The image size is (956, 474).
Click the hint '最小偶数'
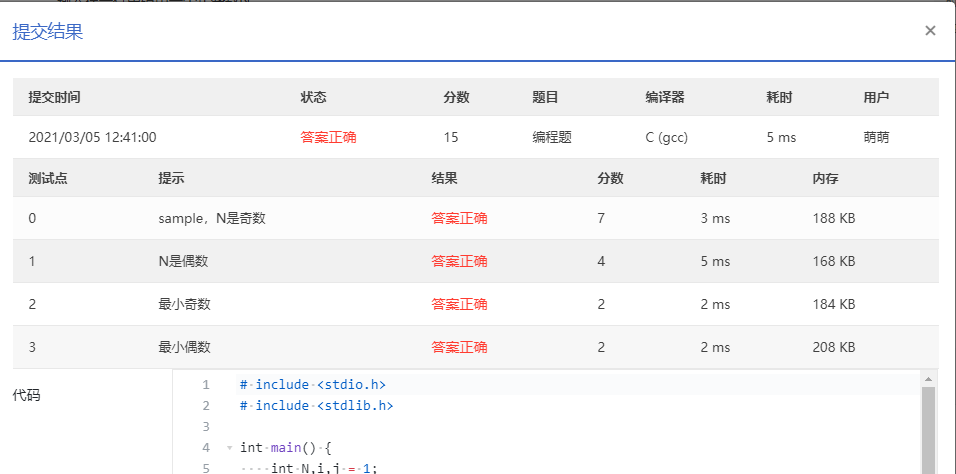(x=184, y=347)
